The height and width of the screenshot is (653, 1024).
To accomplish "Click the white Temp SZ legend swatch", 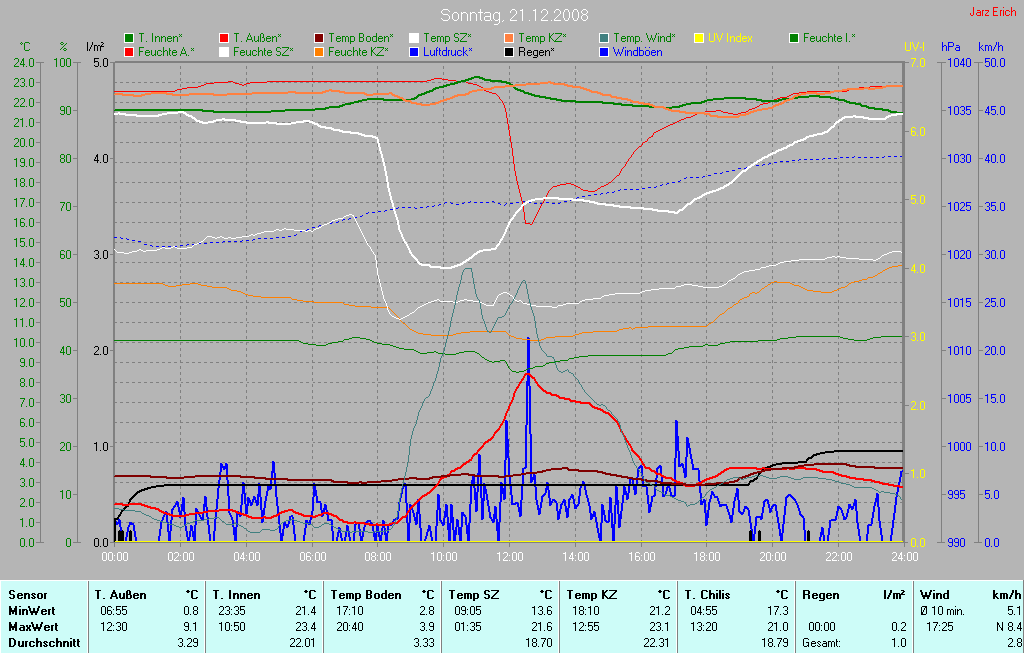I will tap(414, 38).
